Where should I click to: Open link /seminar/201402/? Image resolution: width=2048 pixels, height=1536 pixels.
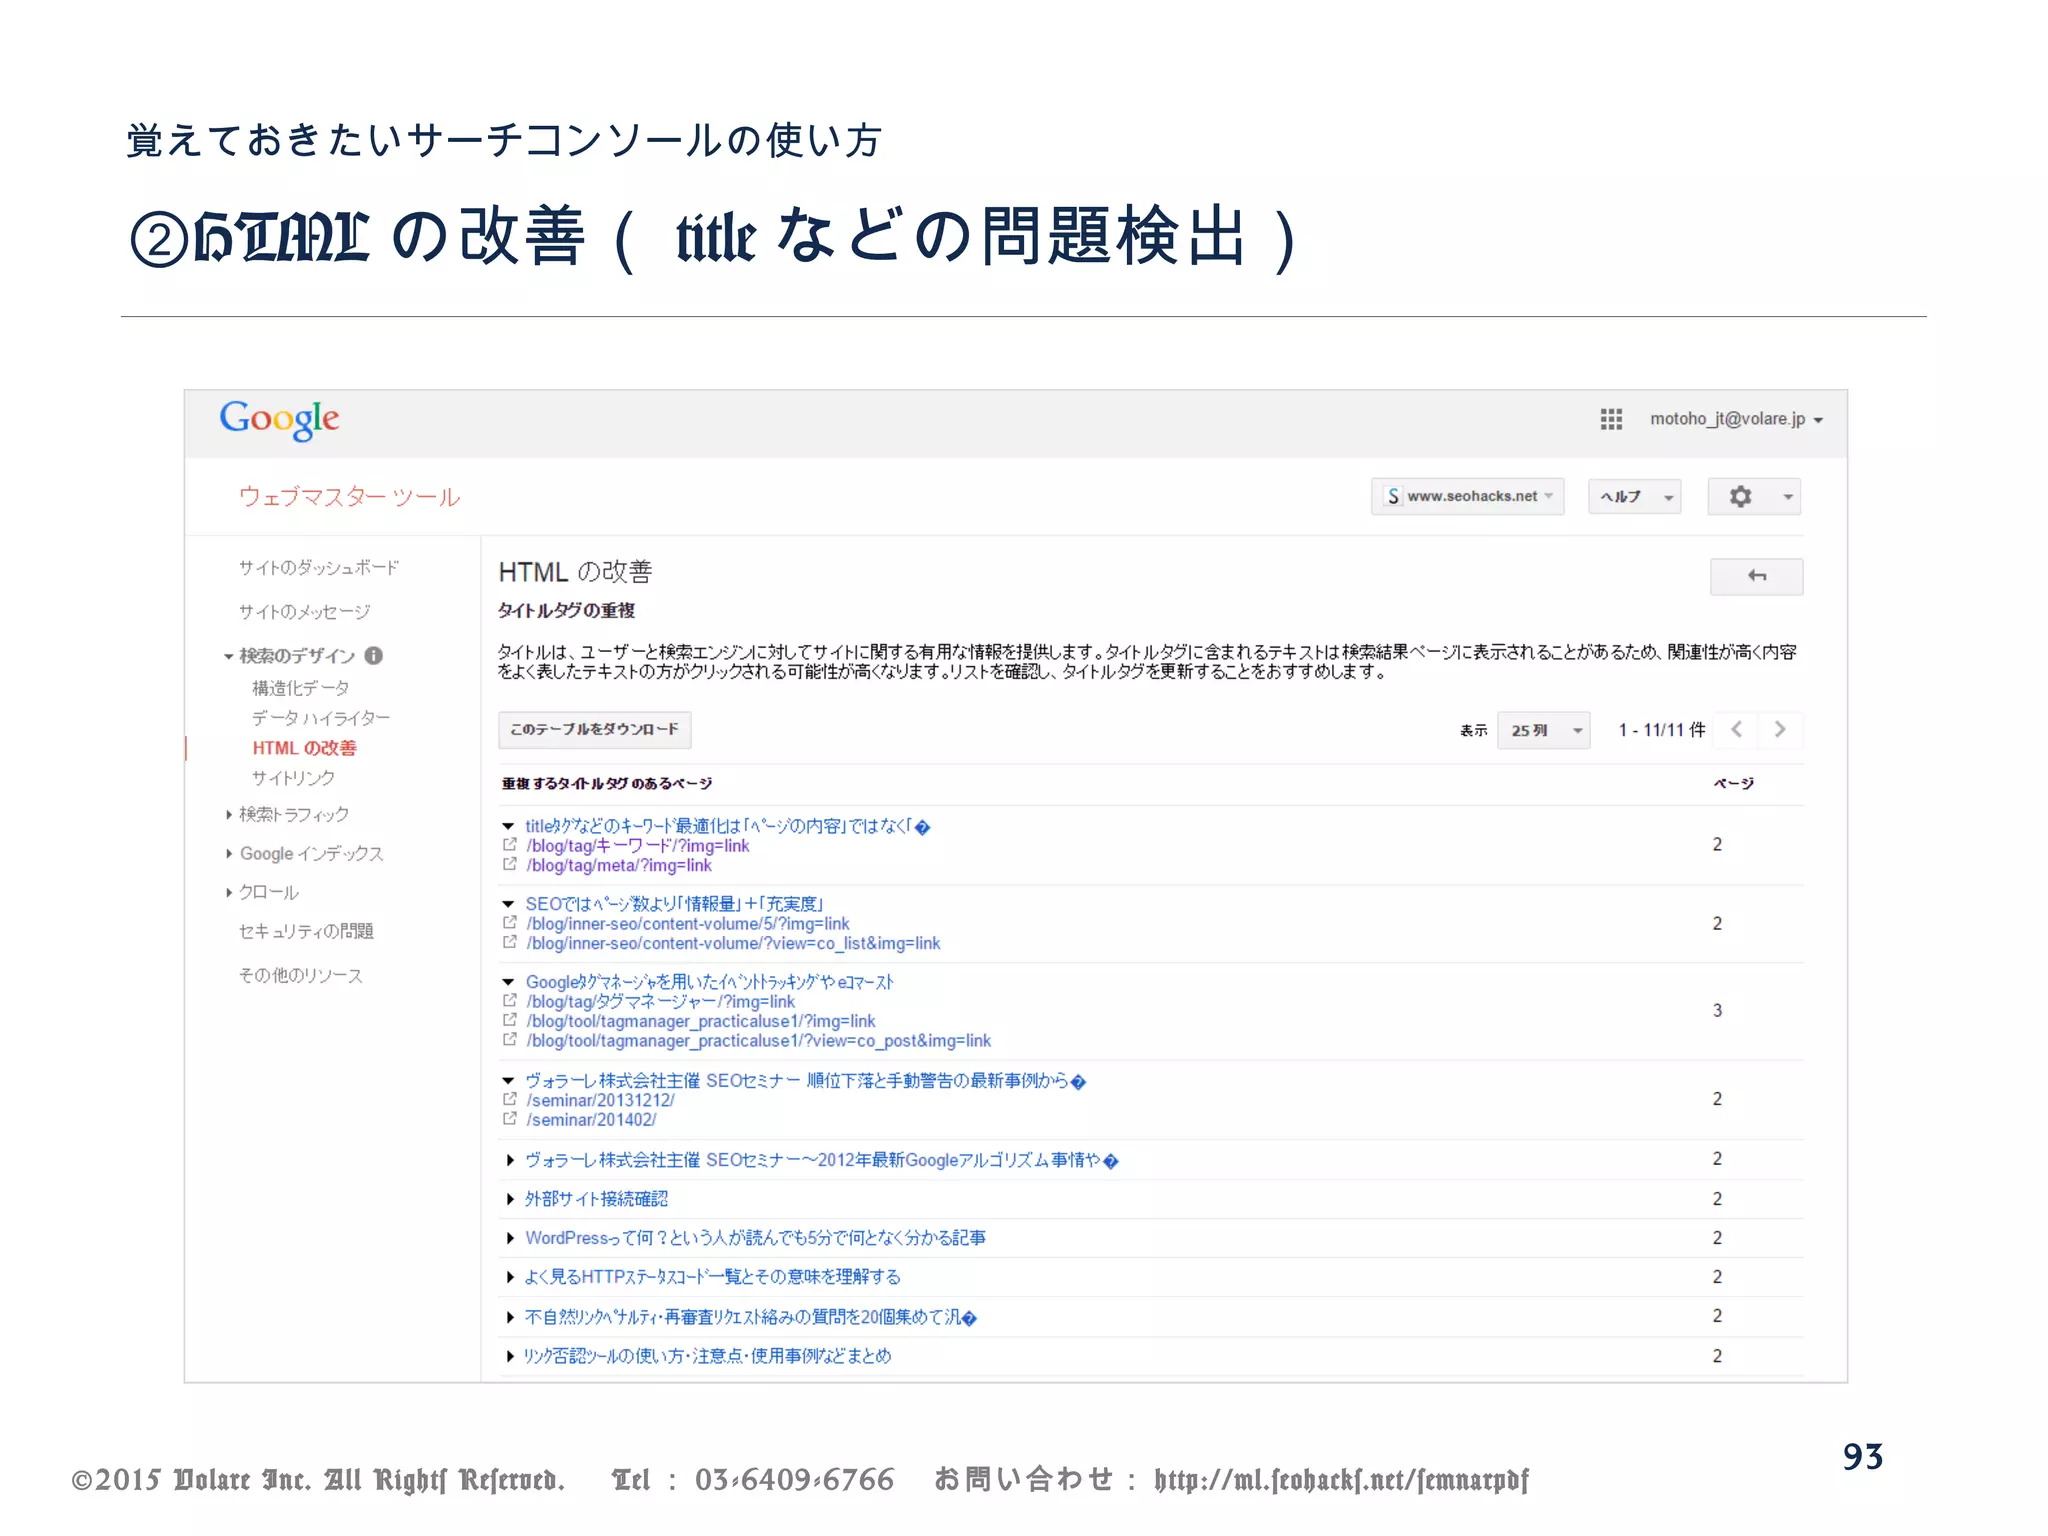pyautogui.click(x=591, y=1120)
